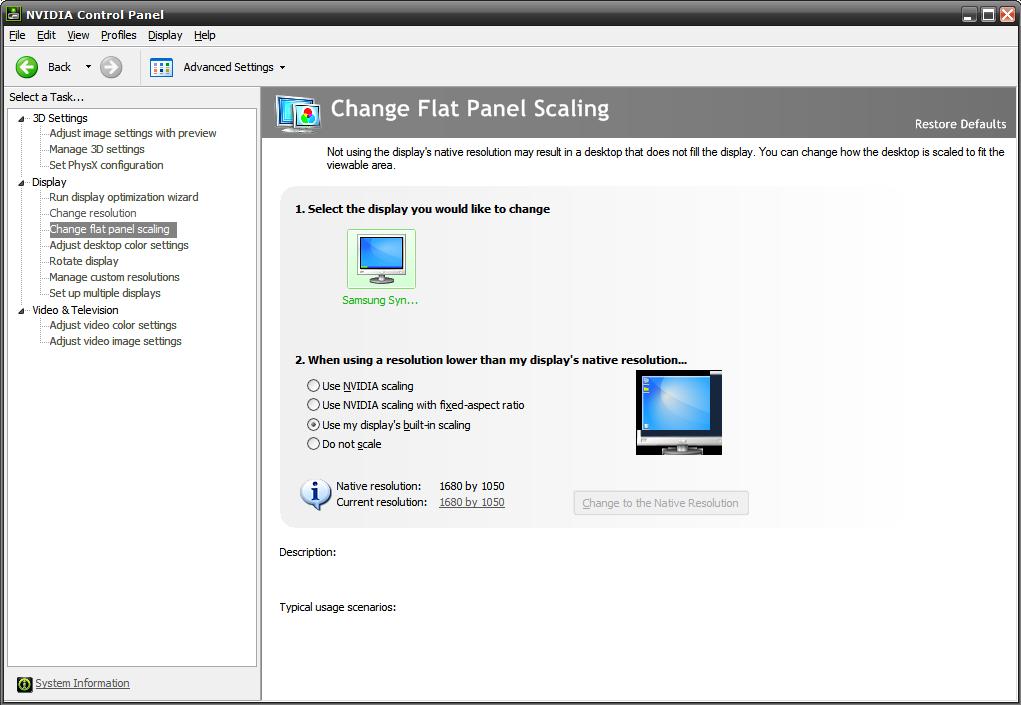Open Adjust desktop color settings
Screen dimensions: 1021x705
tap(119, 245)
